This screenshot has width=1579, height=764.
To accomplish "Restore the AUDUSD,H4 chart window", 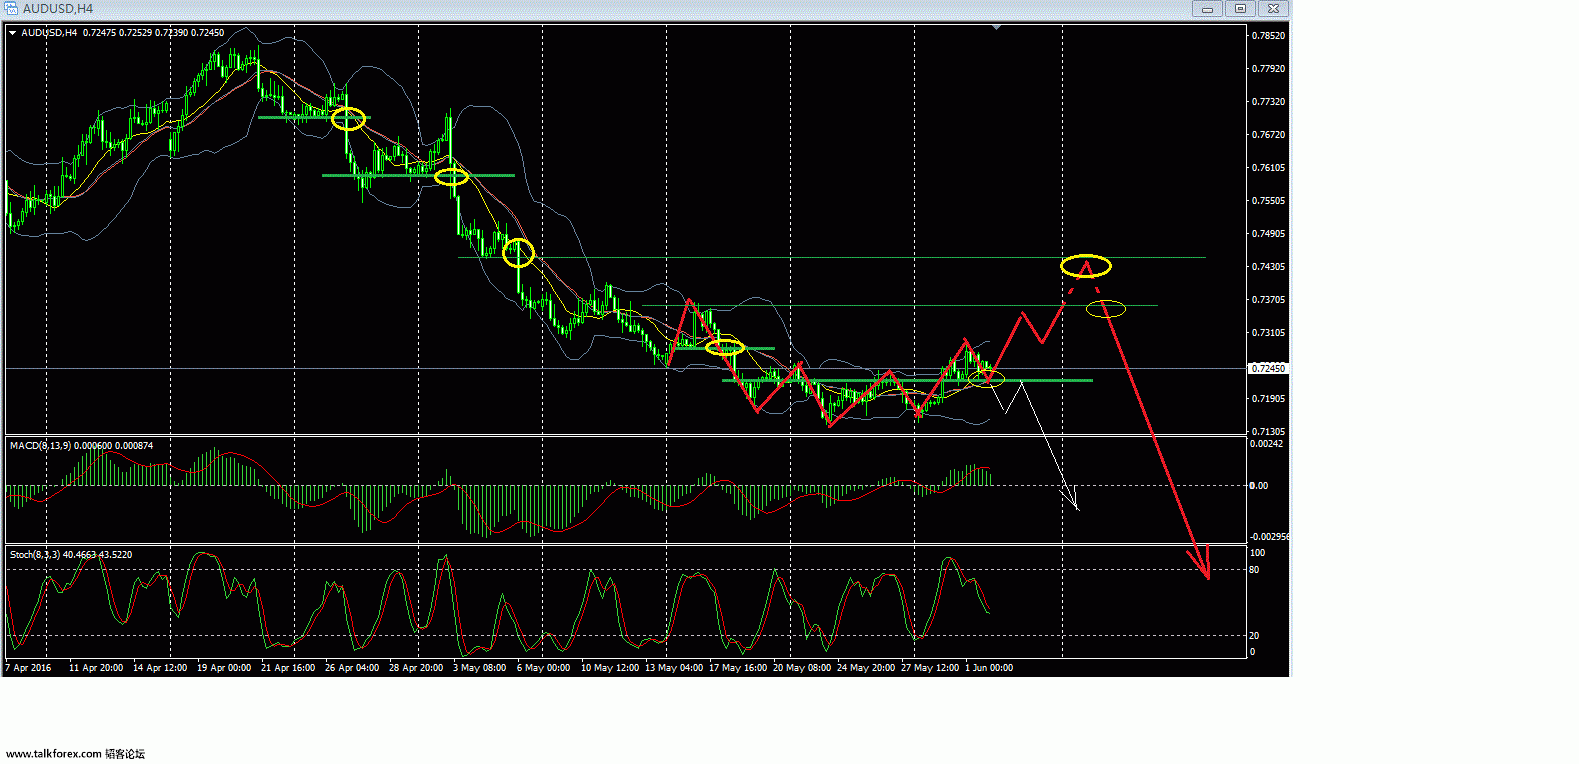I will [1240, 8].
